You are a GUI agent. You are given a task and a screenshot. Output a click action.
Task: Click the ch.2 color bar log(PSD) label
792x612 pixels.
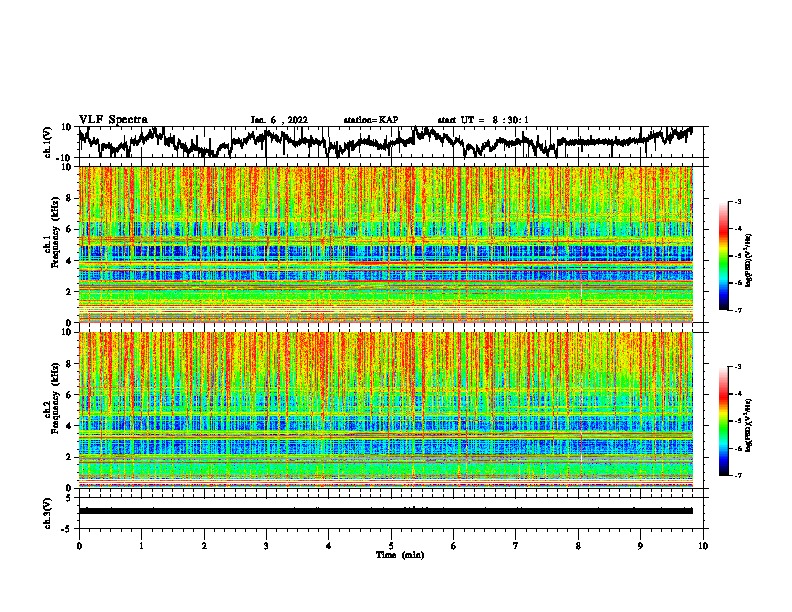(x=749, y=423)
